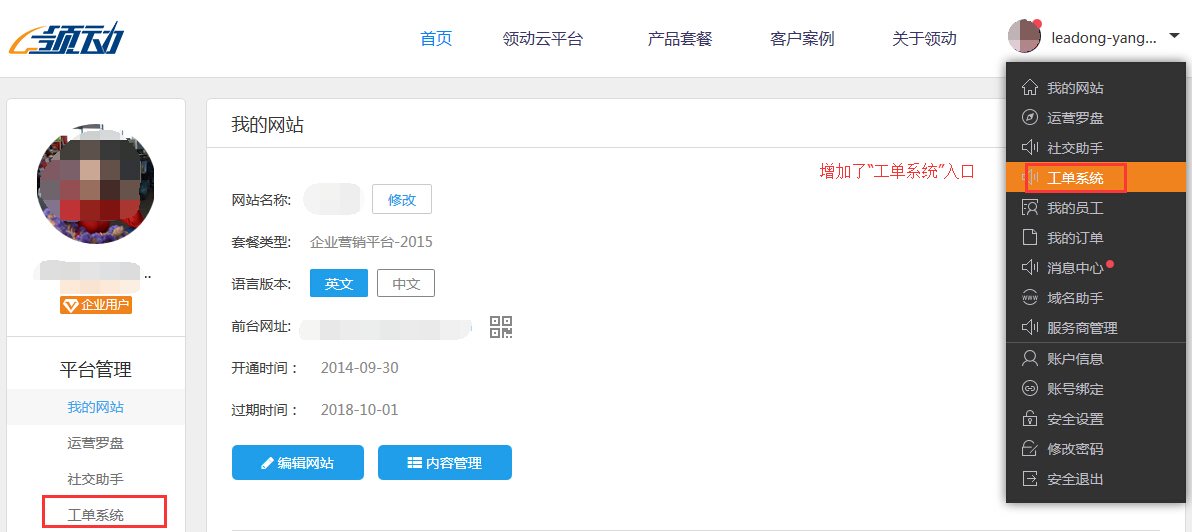Click the QR code icon beside 前台网址
Viewport: 1192px width, 532px height.
click(501, 326)
